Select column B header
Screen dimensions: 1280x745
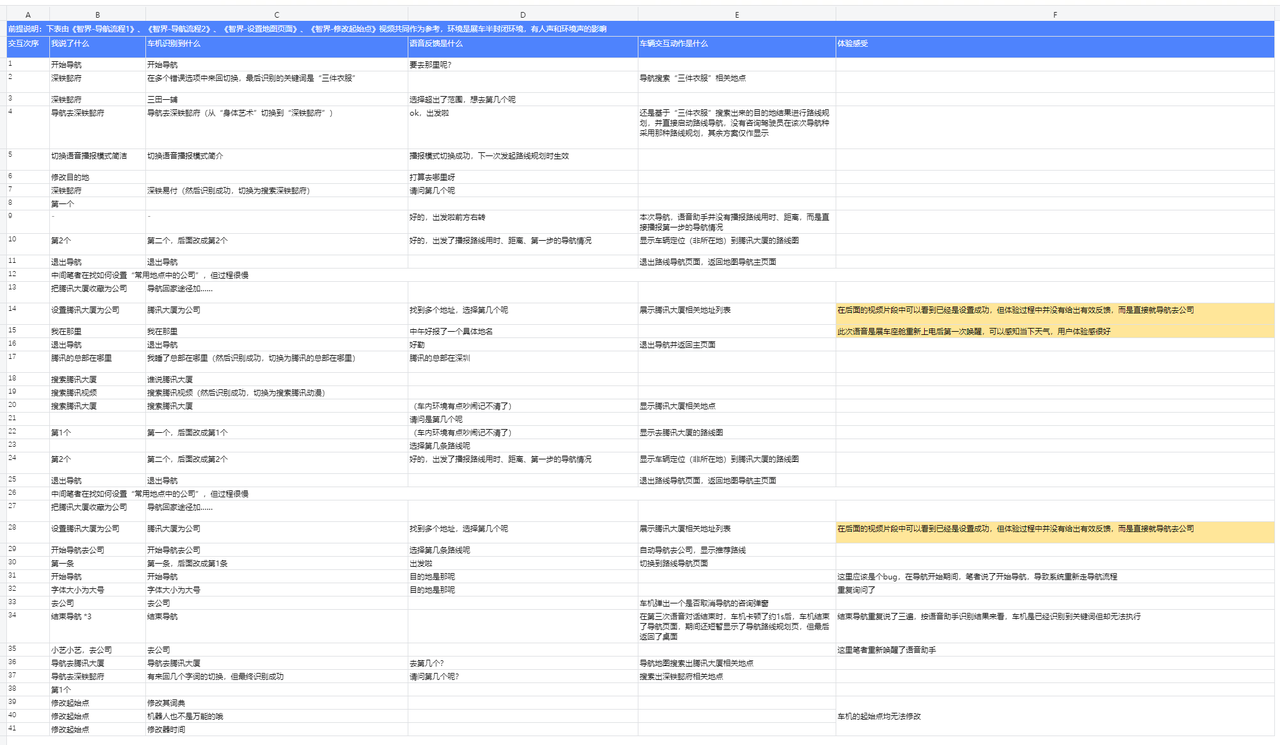coord(97,15)
